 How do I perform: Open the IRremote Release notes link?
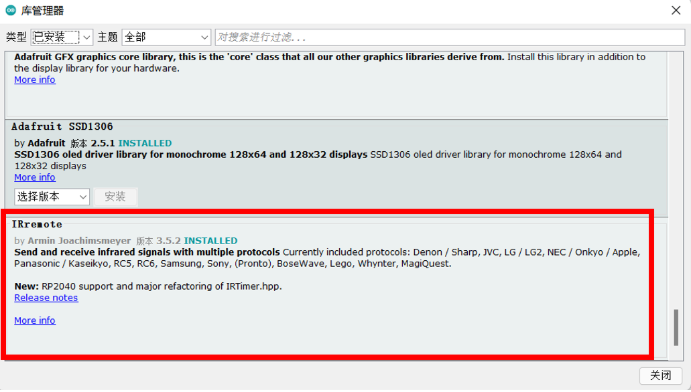(x=46, y=298)
